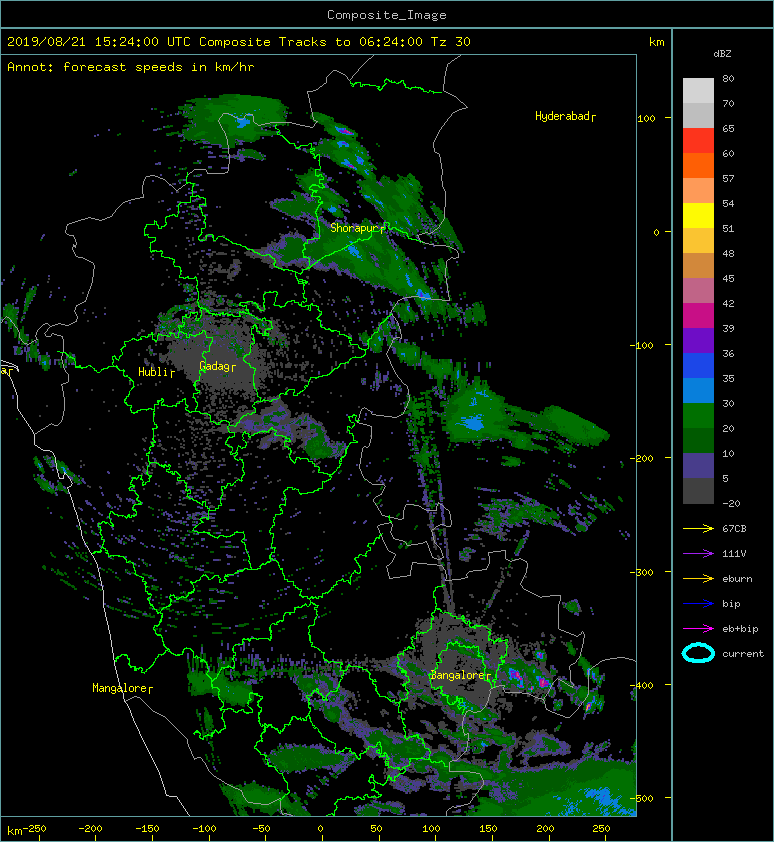This screenshot has width=774, height=842.
Task: Click the -500 tick on right axis
Action: coord(644,799)
